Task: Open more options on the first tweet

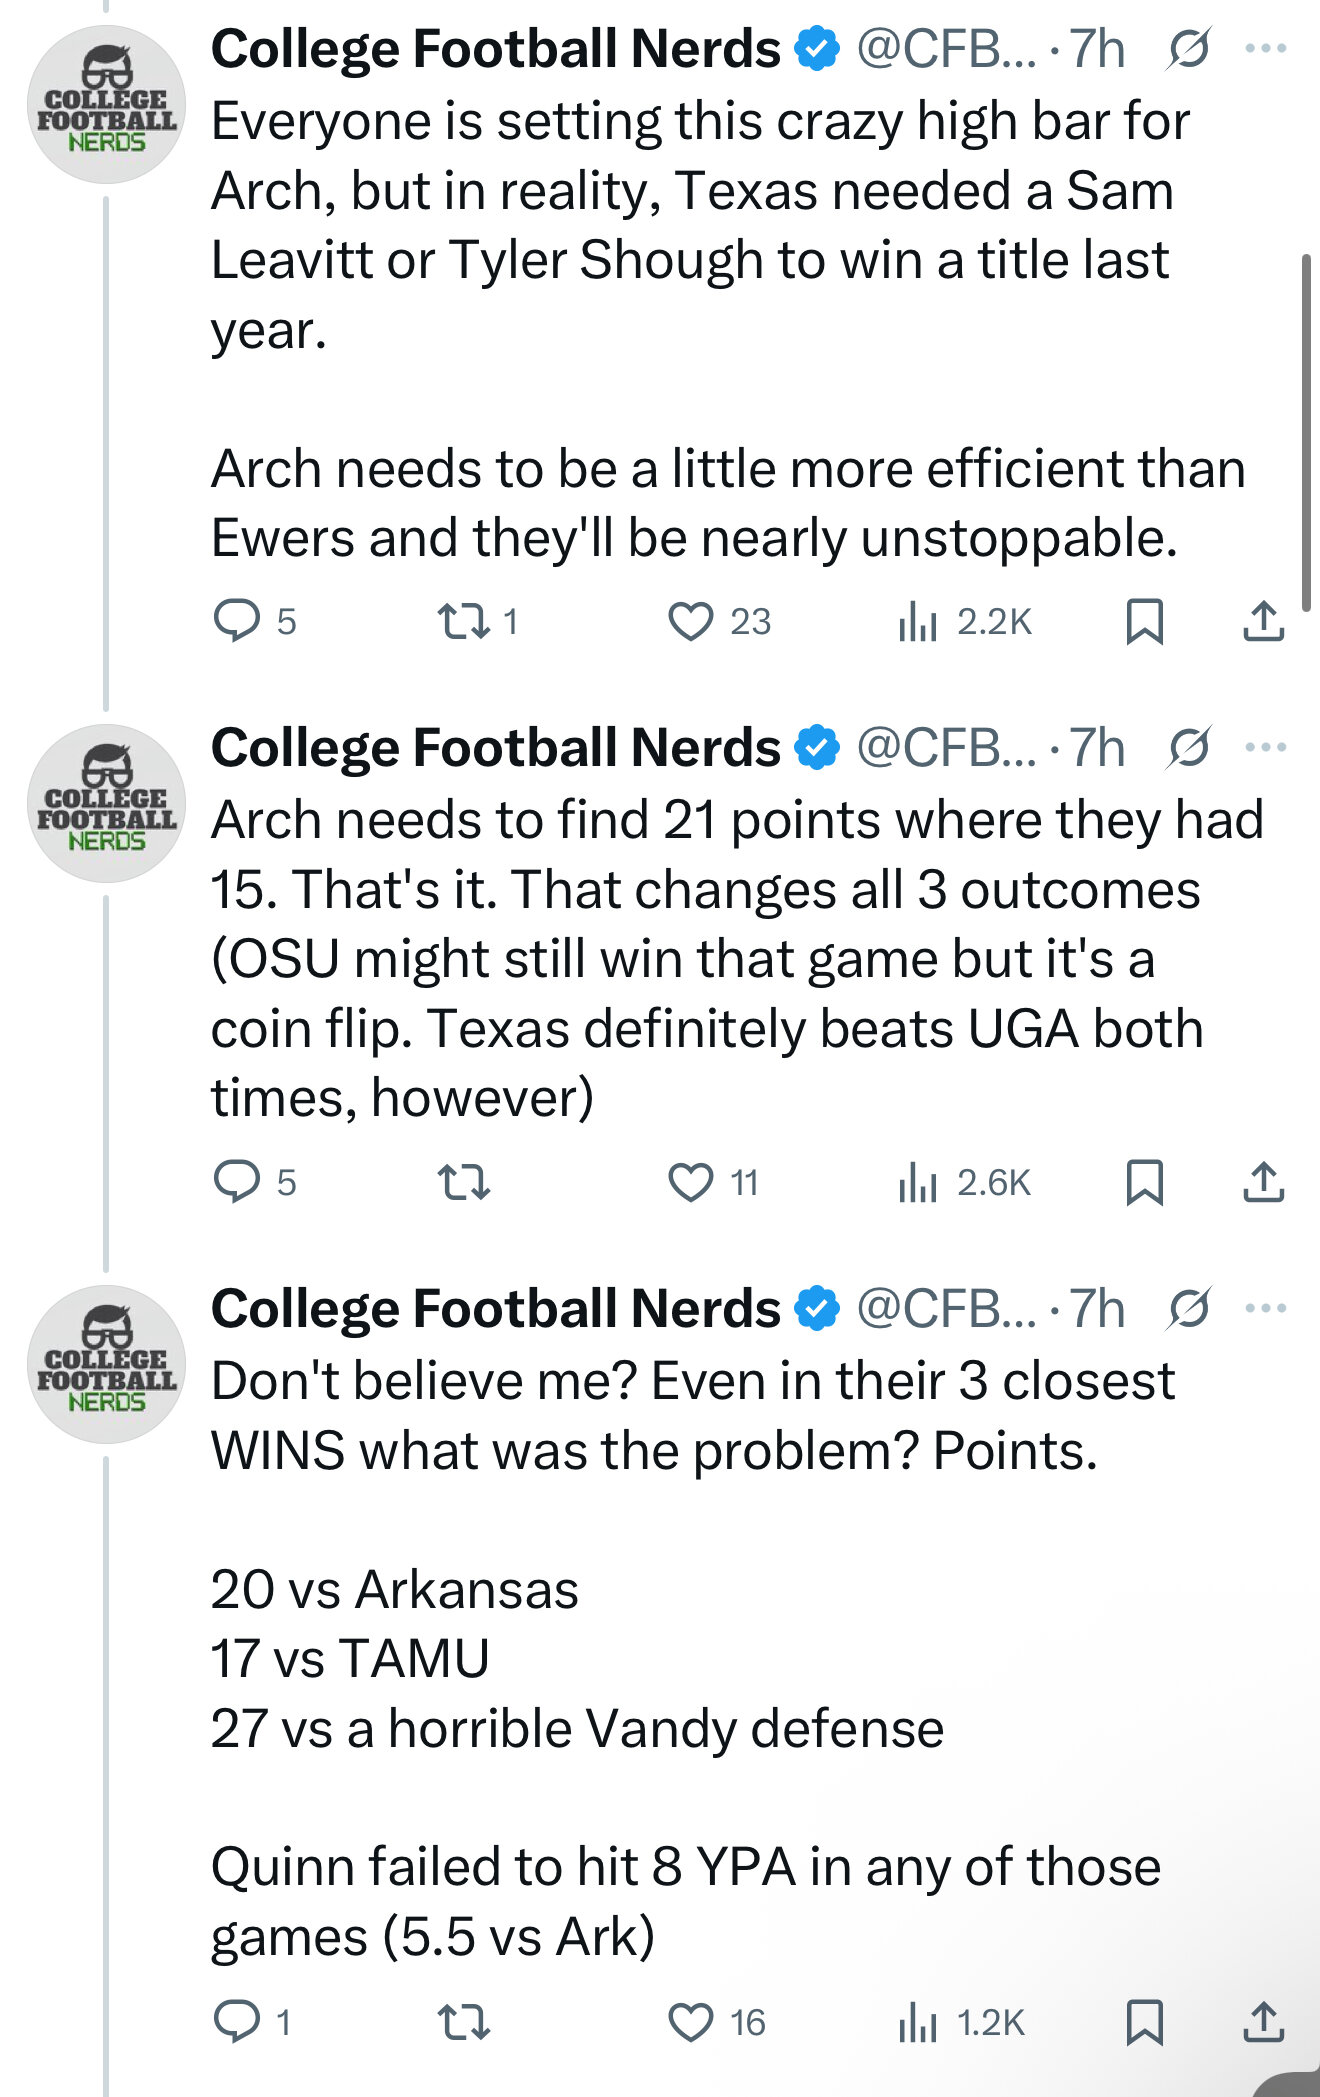Action: coord(1266,48)
